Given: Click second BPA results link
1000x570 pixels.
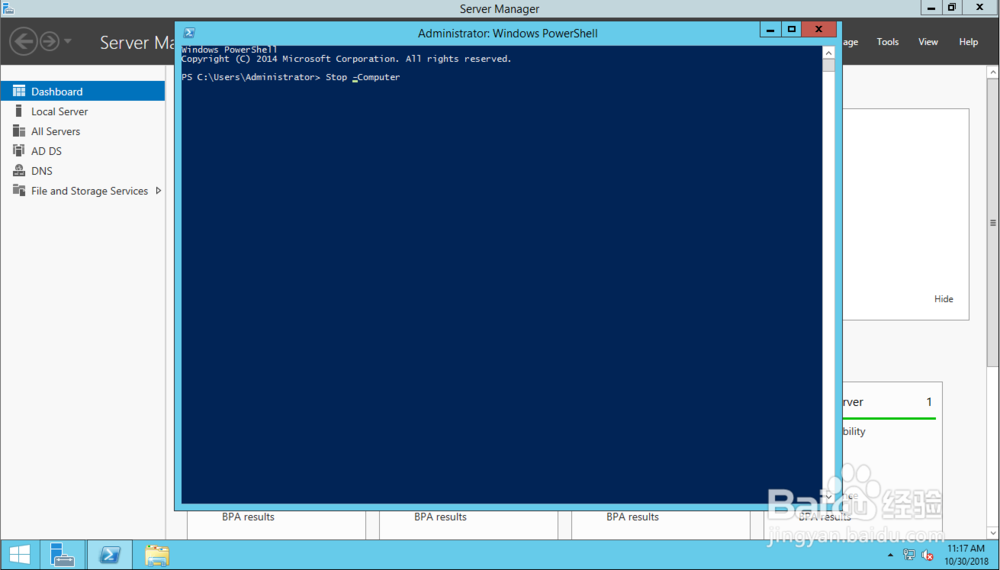Looking at the screenshot, I should (440, 517).
